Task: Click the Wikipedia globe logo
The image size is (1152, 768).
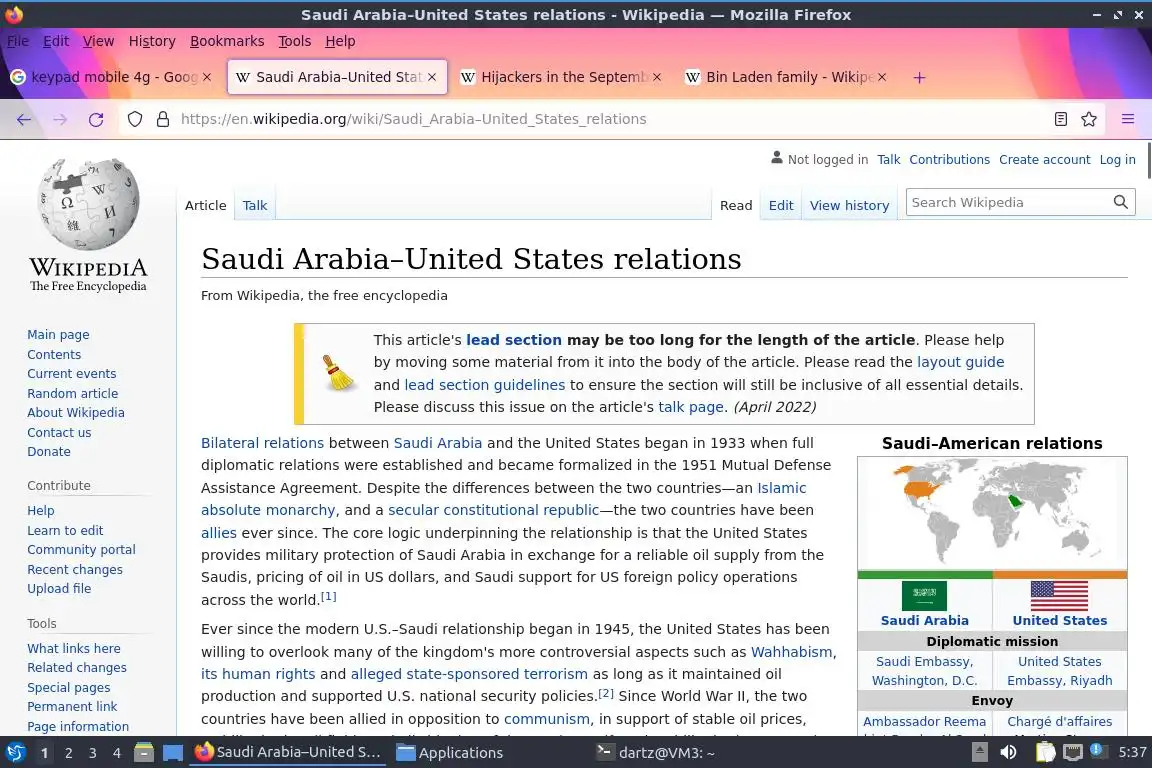Action: tap(89, 204)
